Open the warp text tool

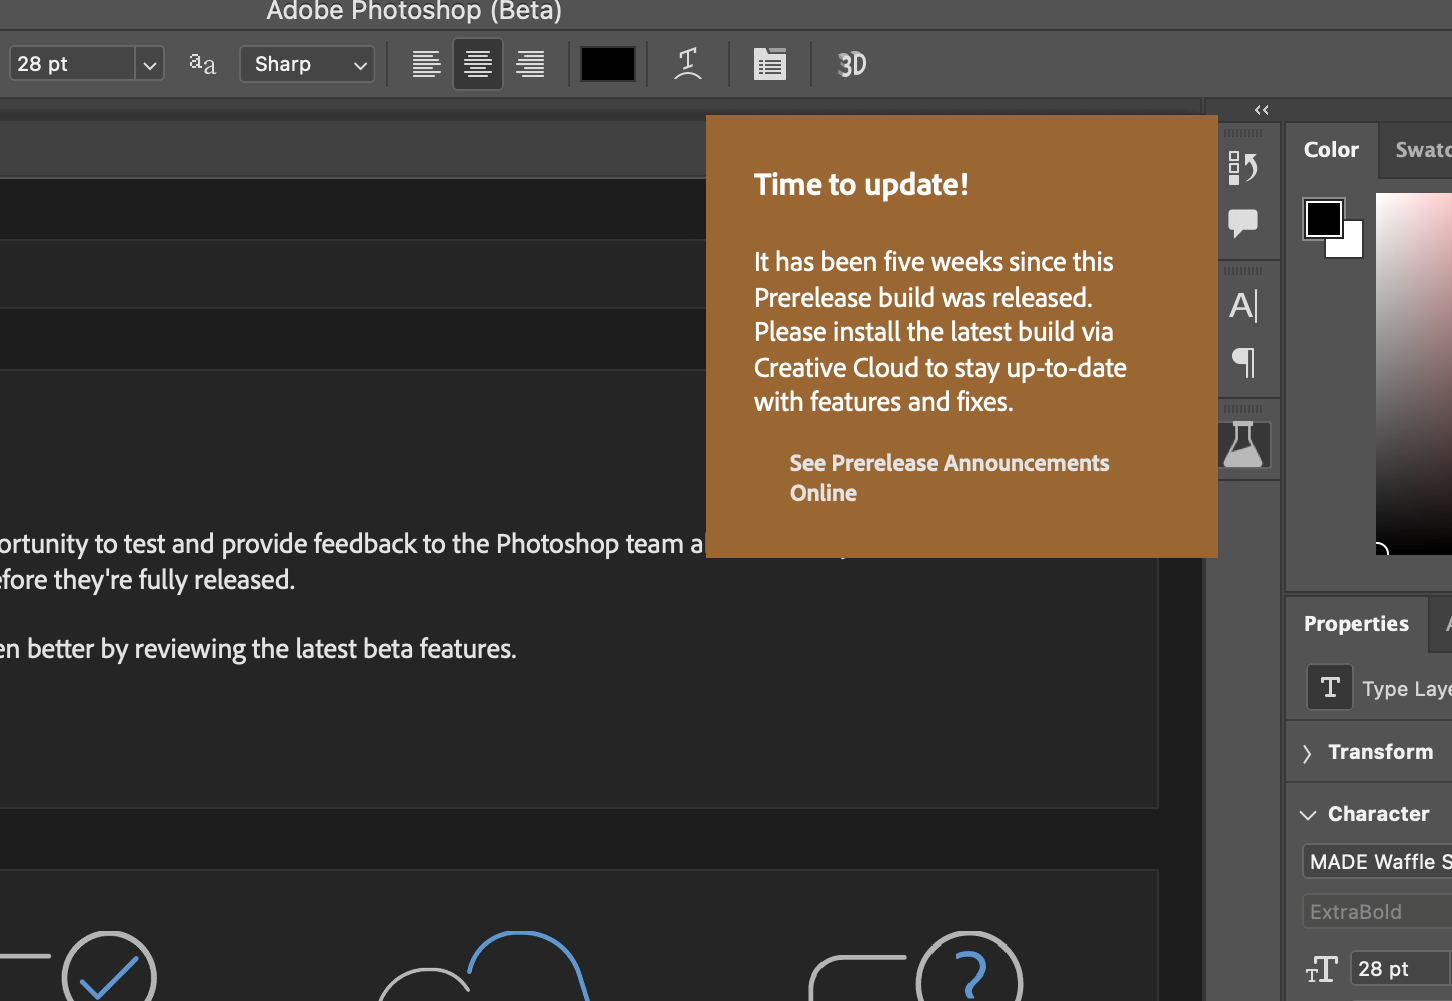coord(688,65)
